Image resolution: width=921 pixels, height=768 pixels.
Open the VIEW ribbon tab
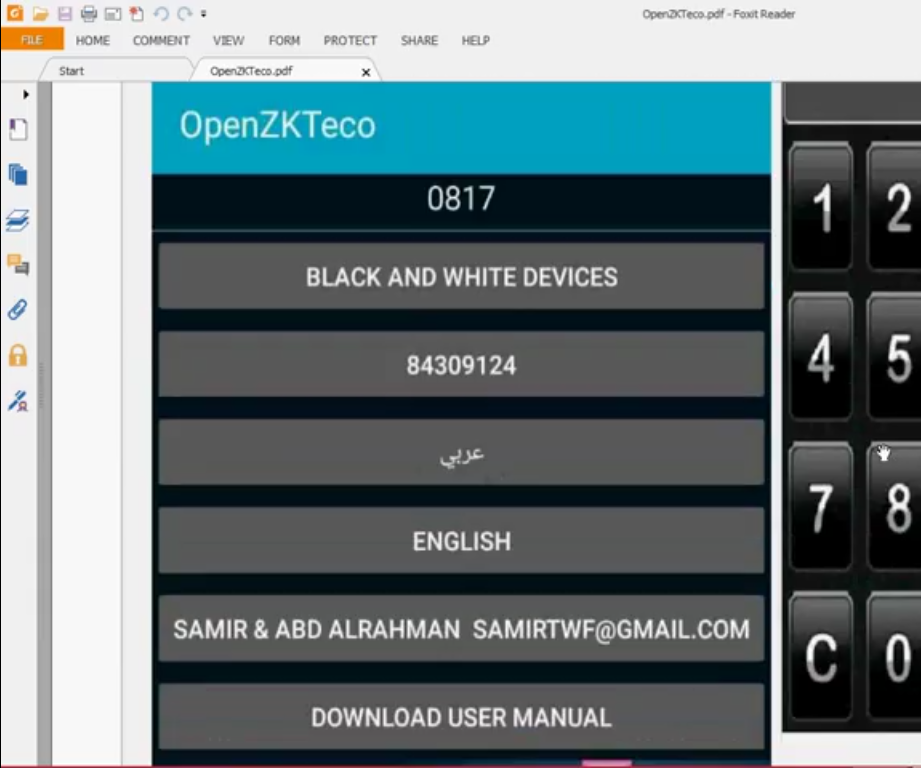(x=228, y=41)
